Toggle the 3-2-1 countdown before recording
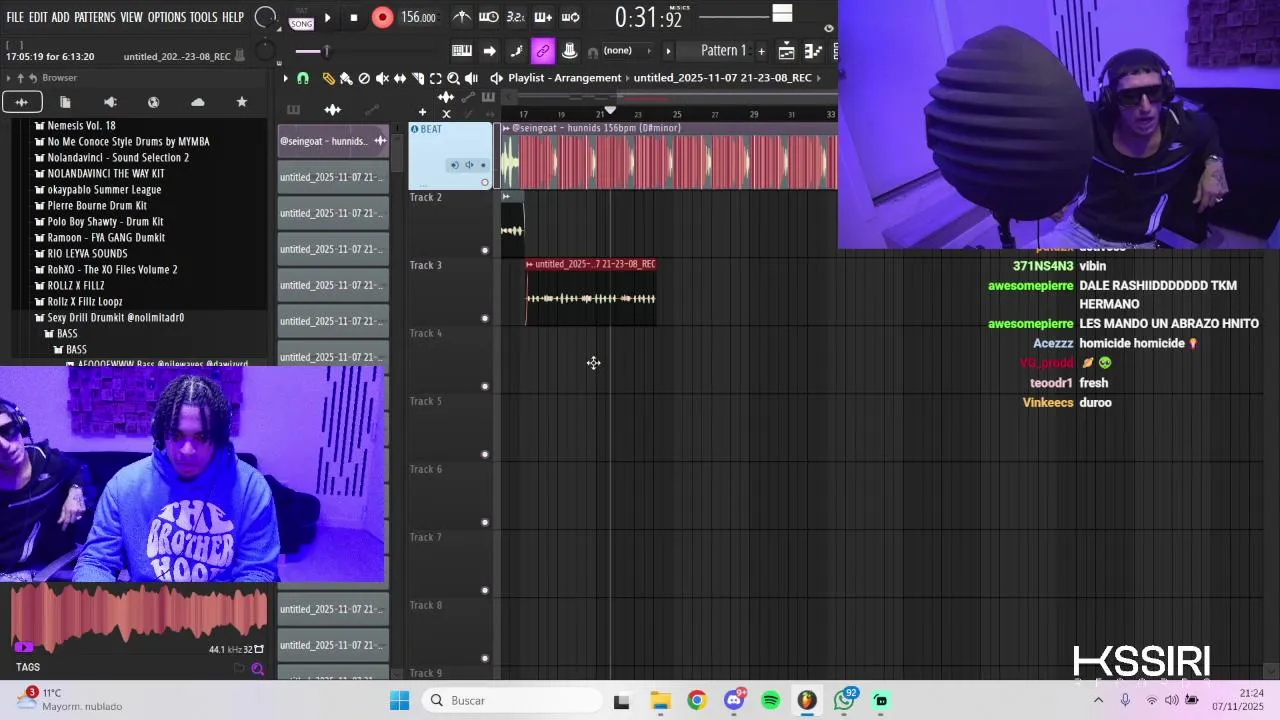The image size is (1280, 720). point(516,17)
